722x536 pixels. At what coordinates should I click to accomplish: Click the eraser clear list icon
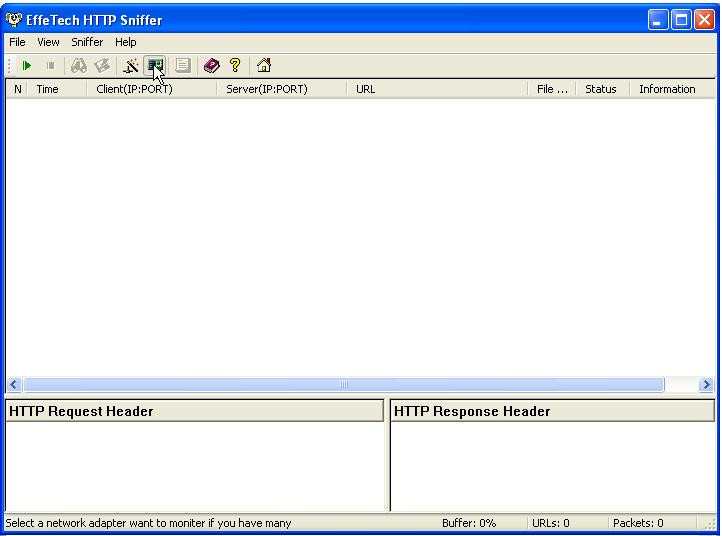pyautogui.click(x=102, y=66)
